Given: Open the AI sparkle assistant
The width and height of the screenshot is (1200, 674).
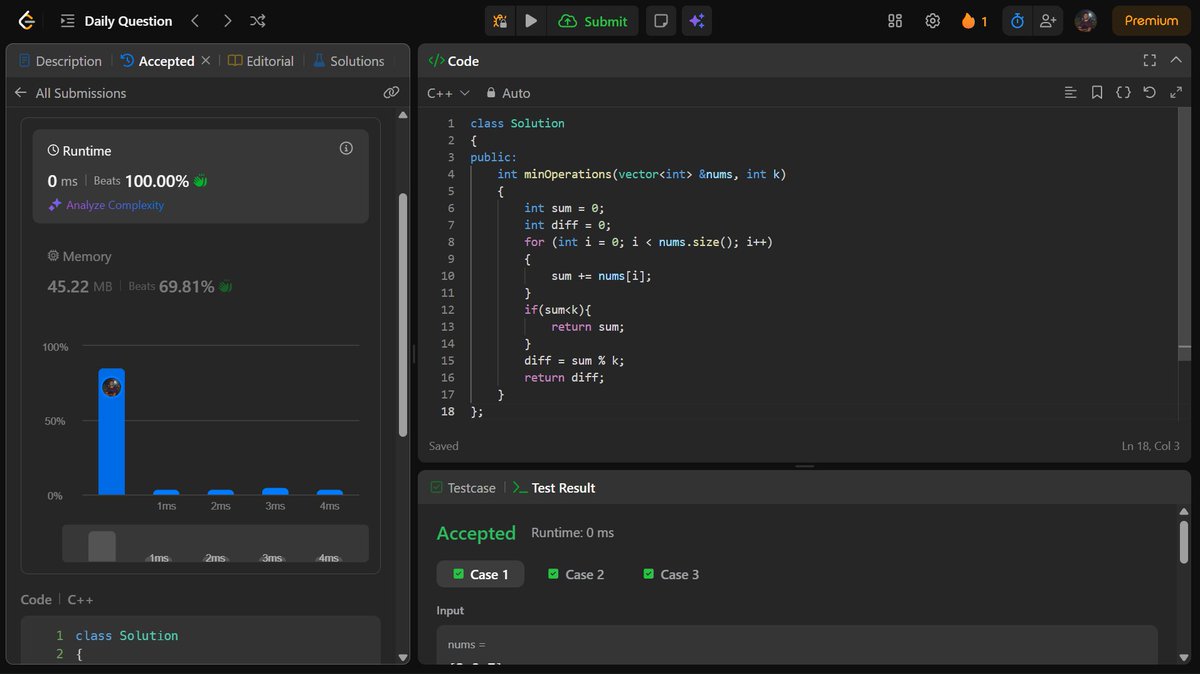Looking at the screenshot, I should [697, 21].
